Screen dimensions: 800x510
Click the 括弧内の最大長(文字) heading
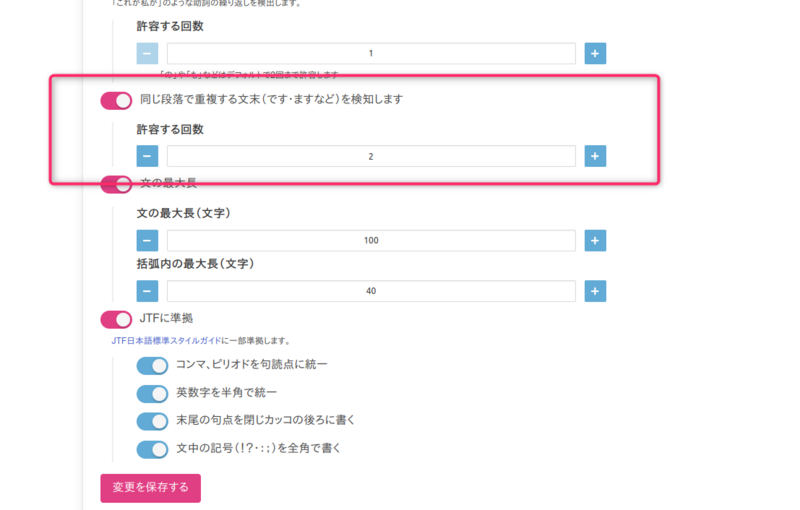click(195, 264)
